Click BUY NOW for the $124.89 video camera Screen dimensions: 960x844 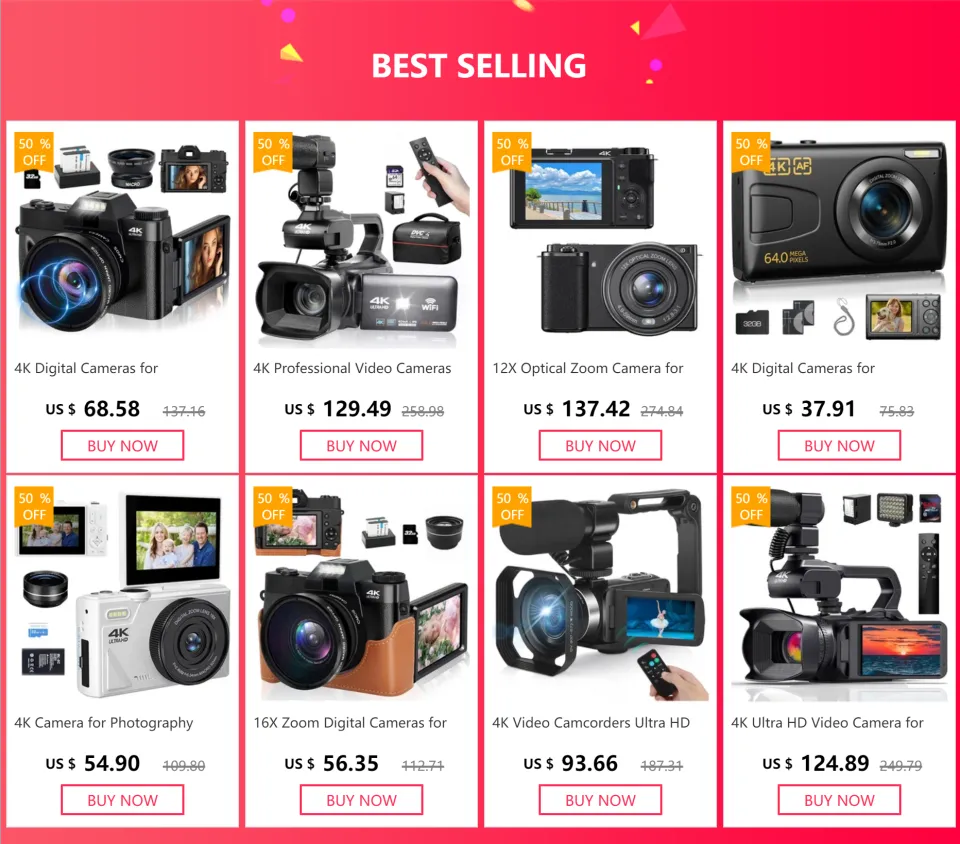pyautogui.click(x=839, y=800)
